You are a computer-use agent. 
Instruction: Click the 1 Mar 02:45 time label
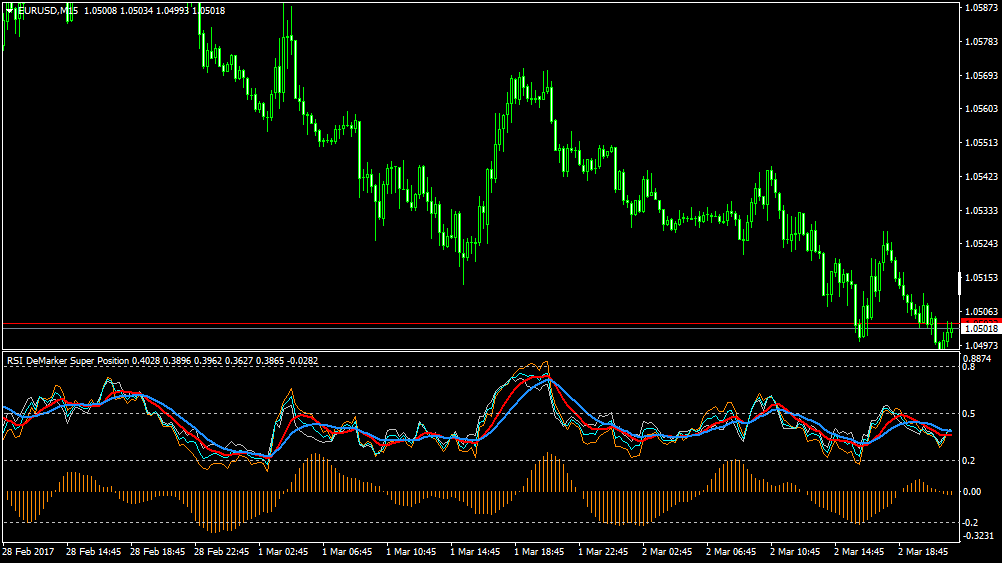(x=283, y=551)
